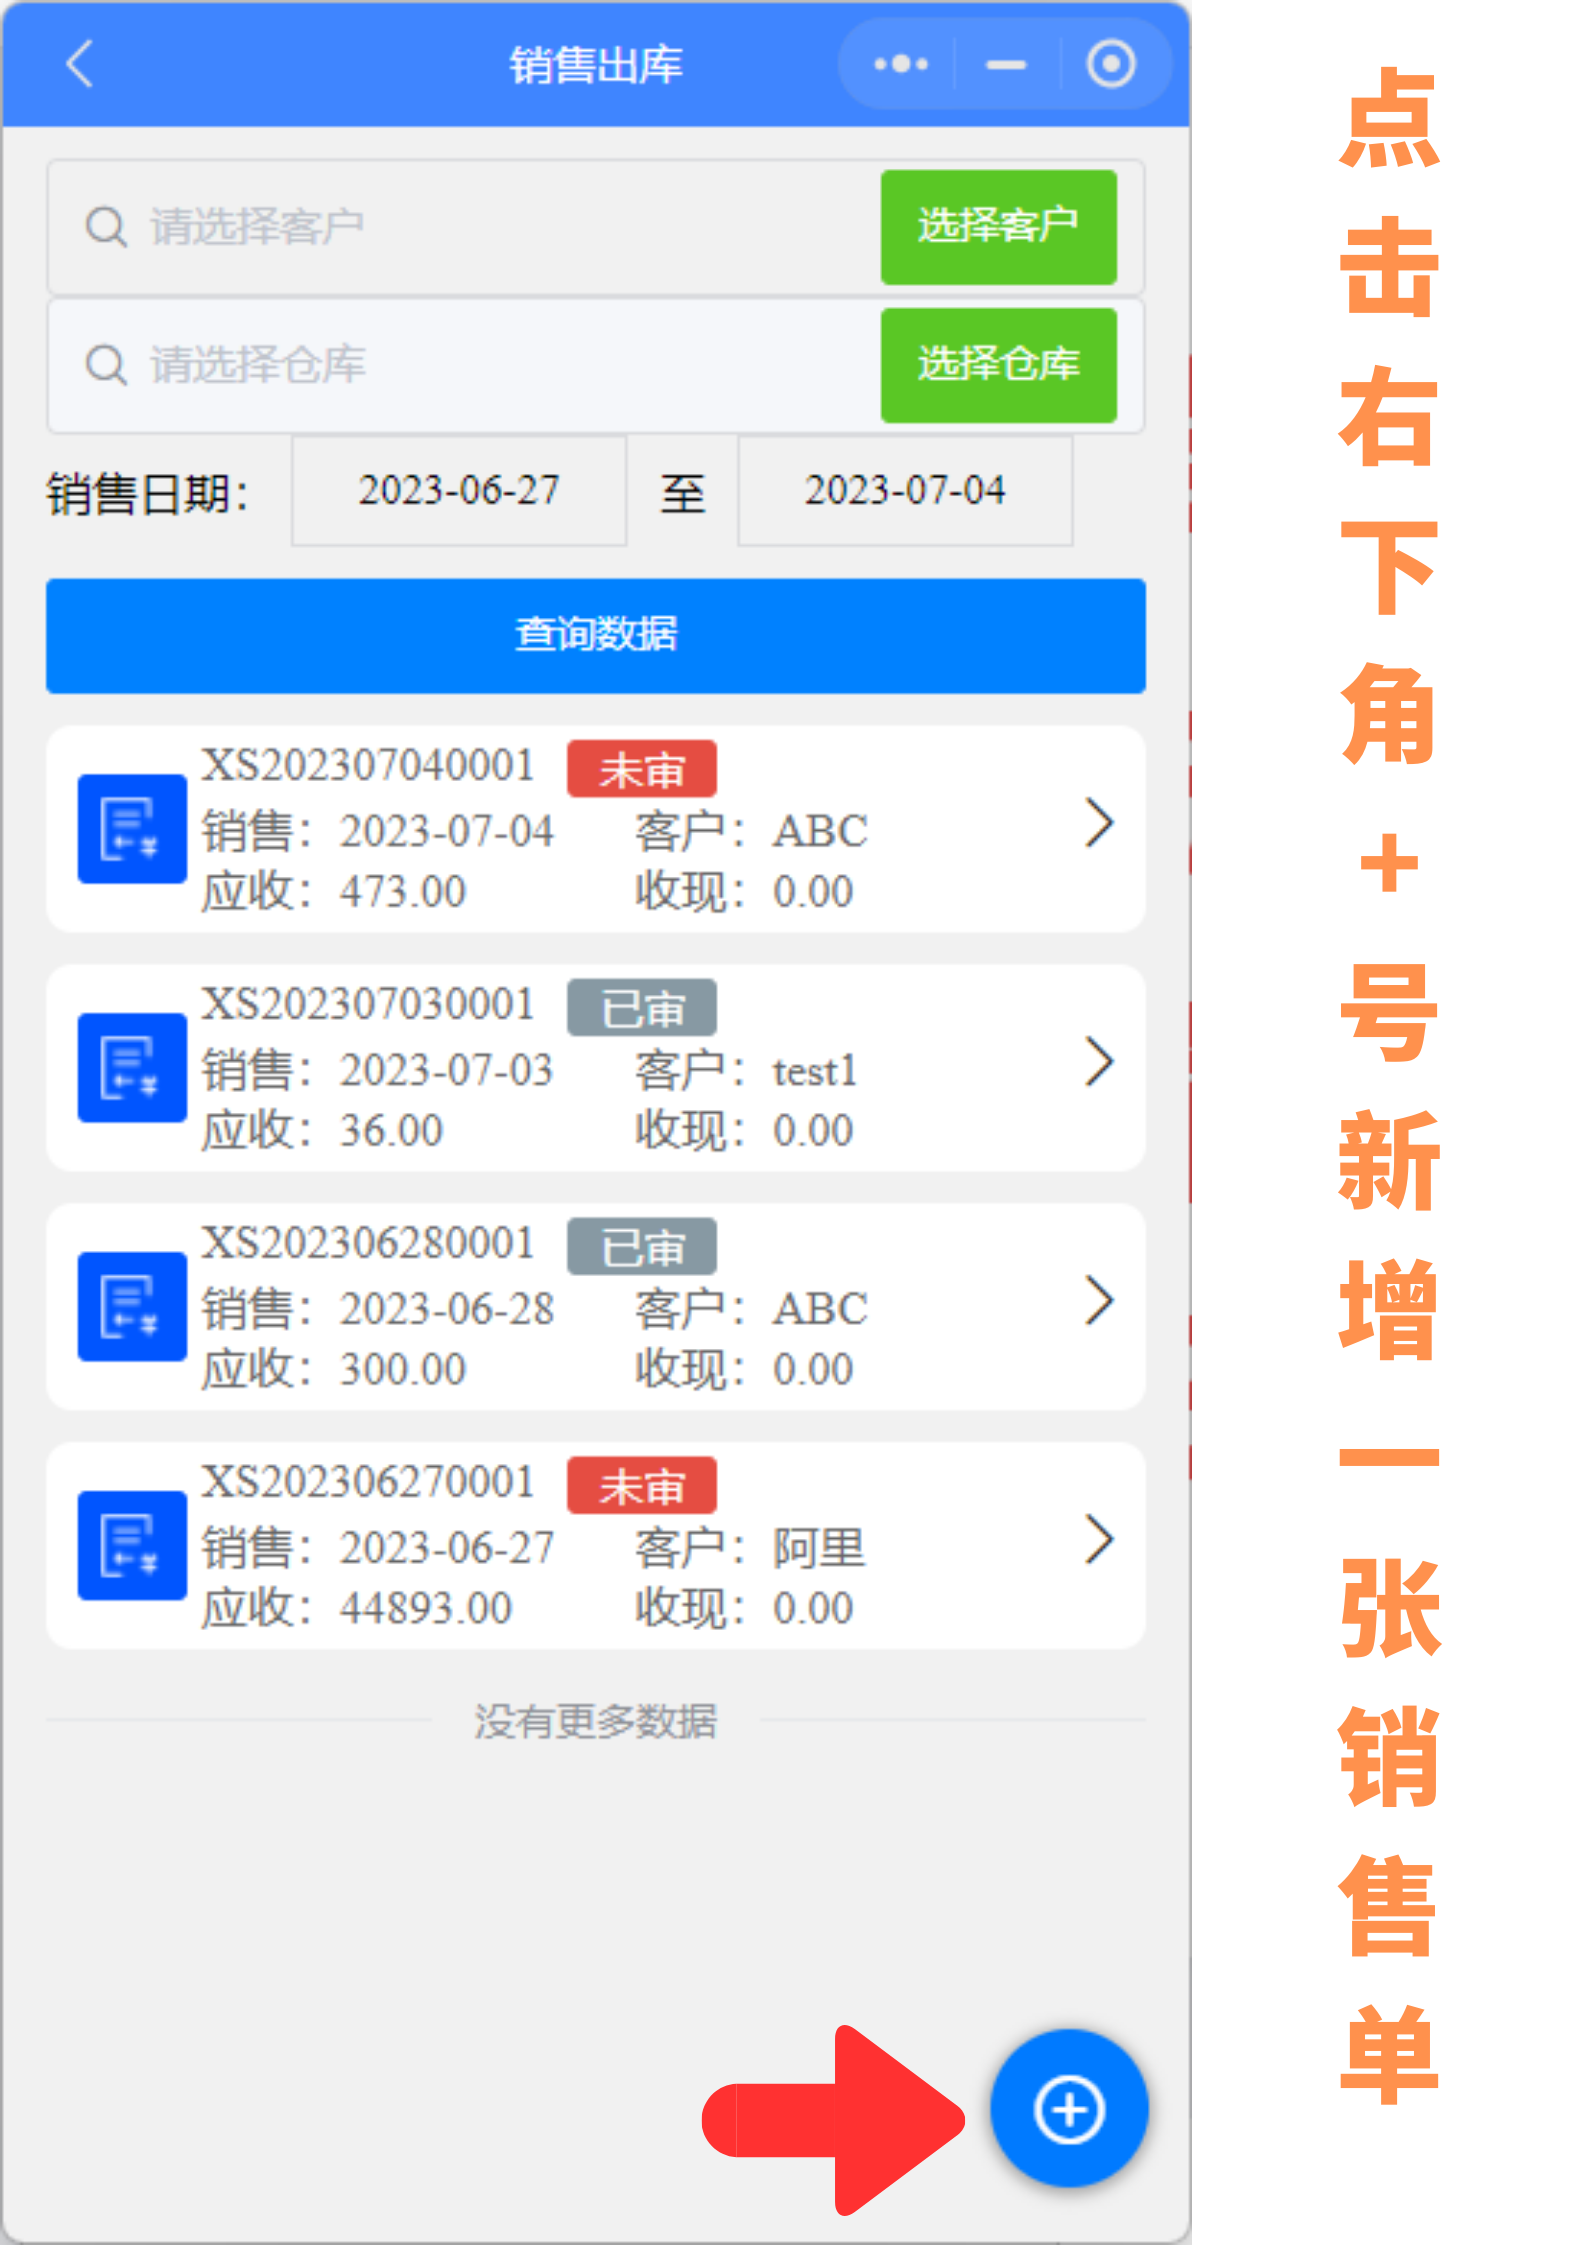Click the document icon of XS202307040001

pos(132,828)
